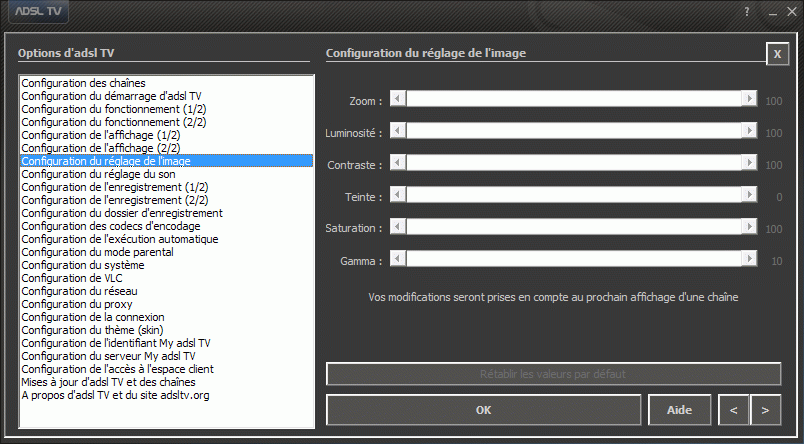Click Rétablir les valeurs par défaut button
The width and height of the screenshot is (804, 444).
tap(553, 374)
